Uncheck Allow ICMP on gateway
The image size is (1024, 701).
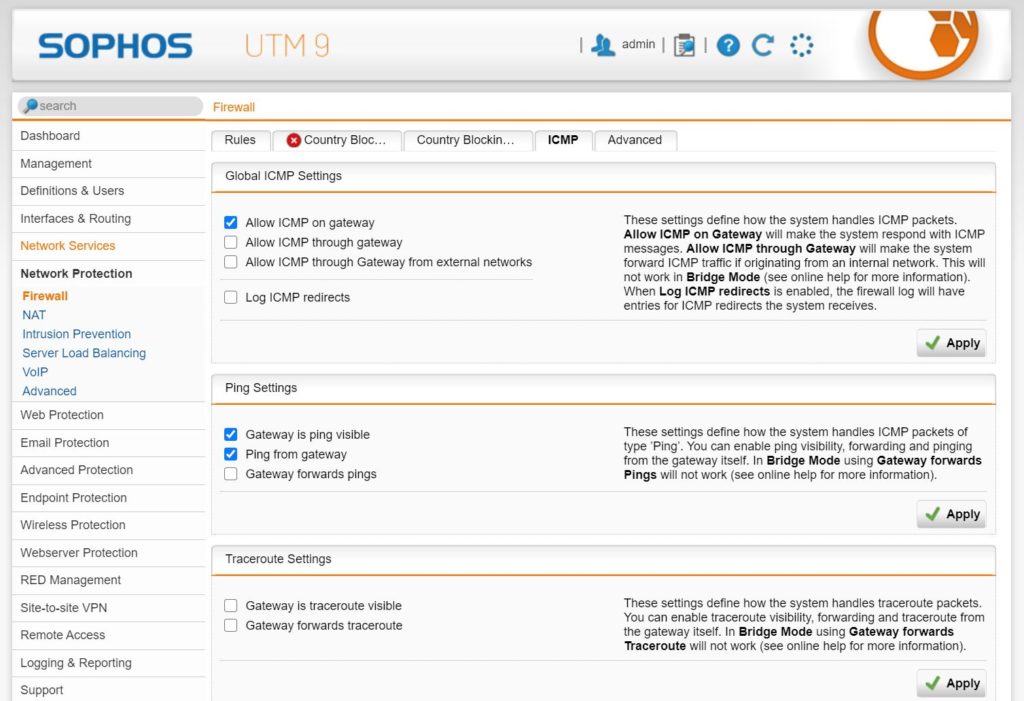230,222
